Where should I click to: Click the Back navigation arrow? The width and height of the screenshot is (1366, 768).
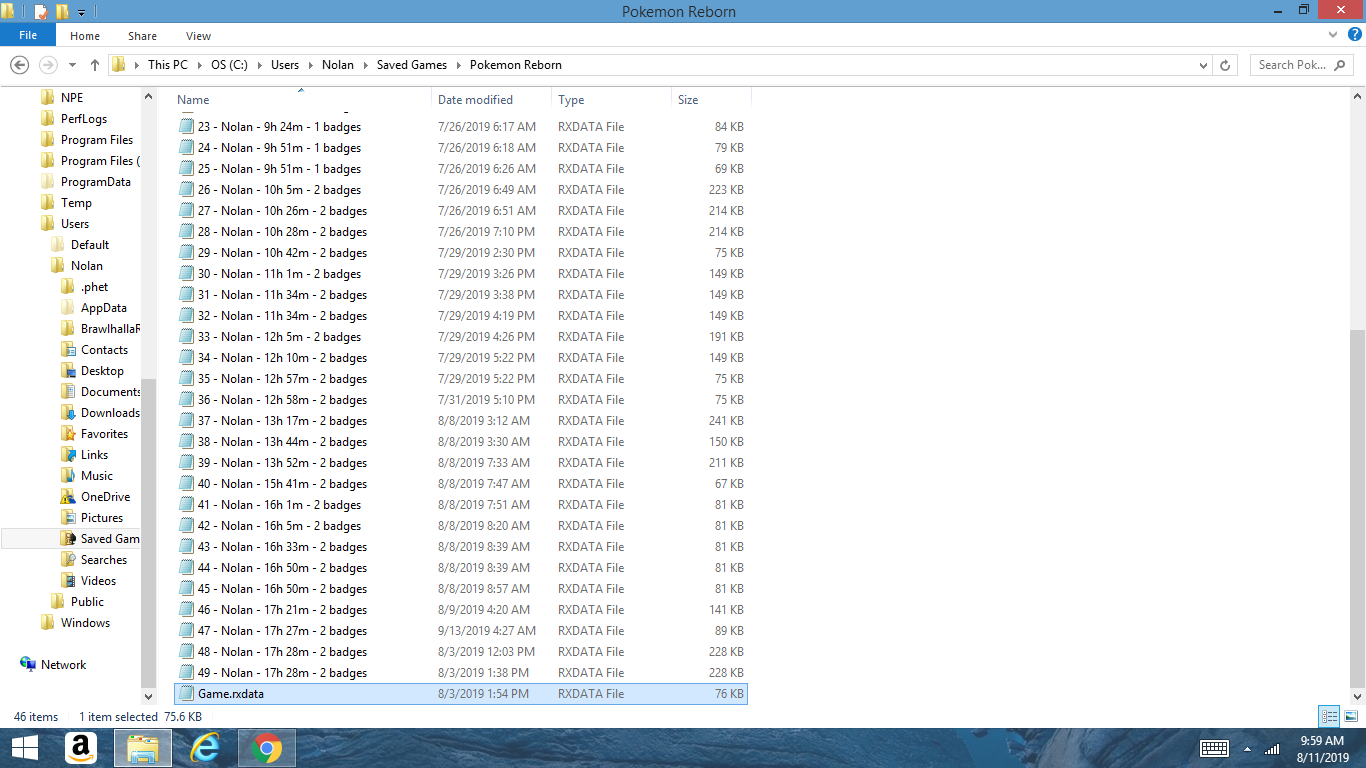pyautogui.click(x=18, y=65)
